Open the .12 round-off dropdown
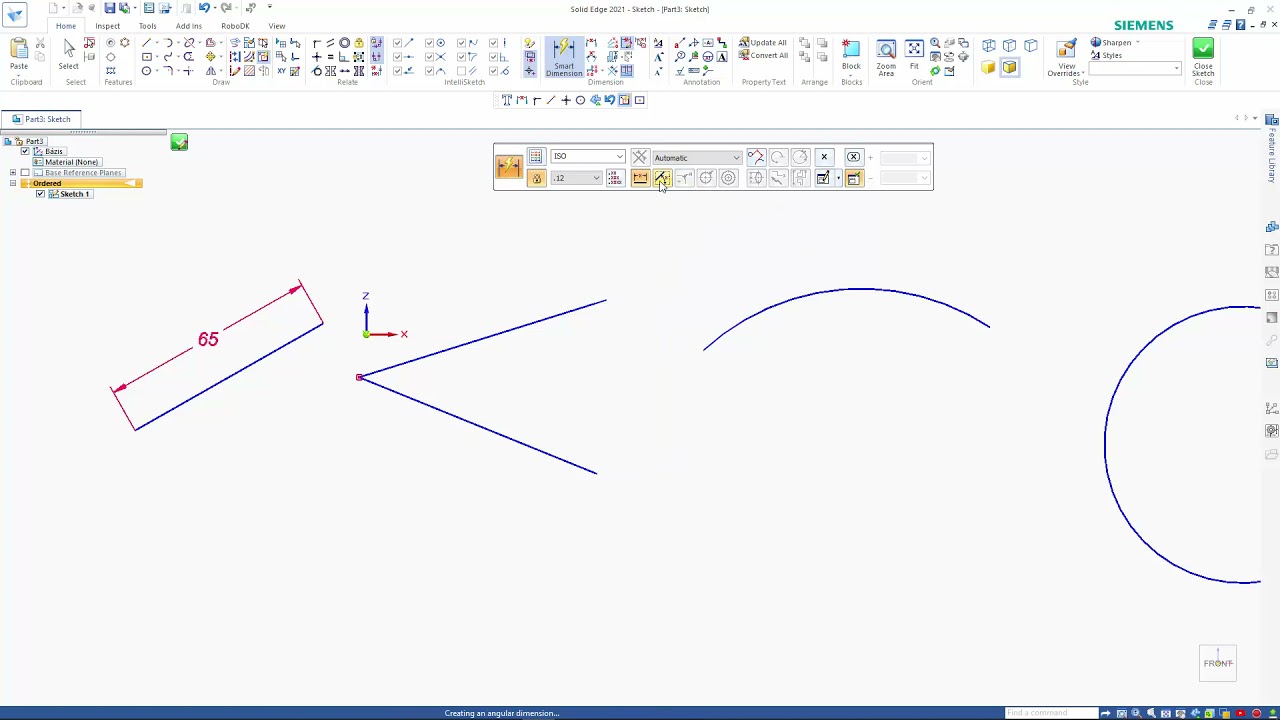The width and height of the screenshot is (1280, 720). pos(596,178)
